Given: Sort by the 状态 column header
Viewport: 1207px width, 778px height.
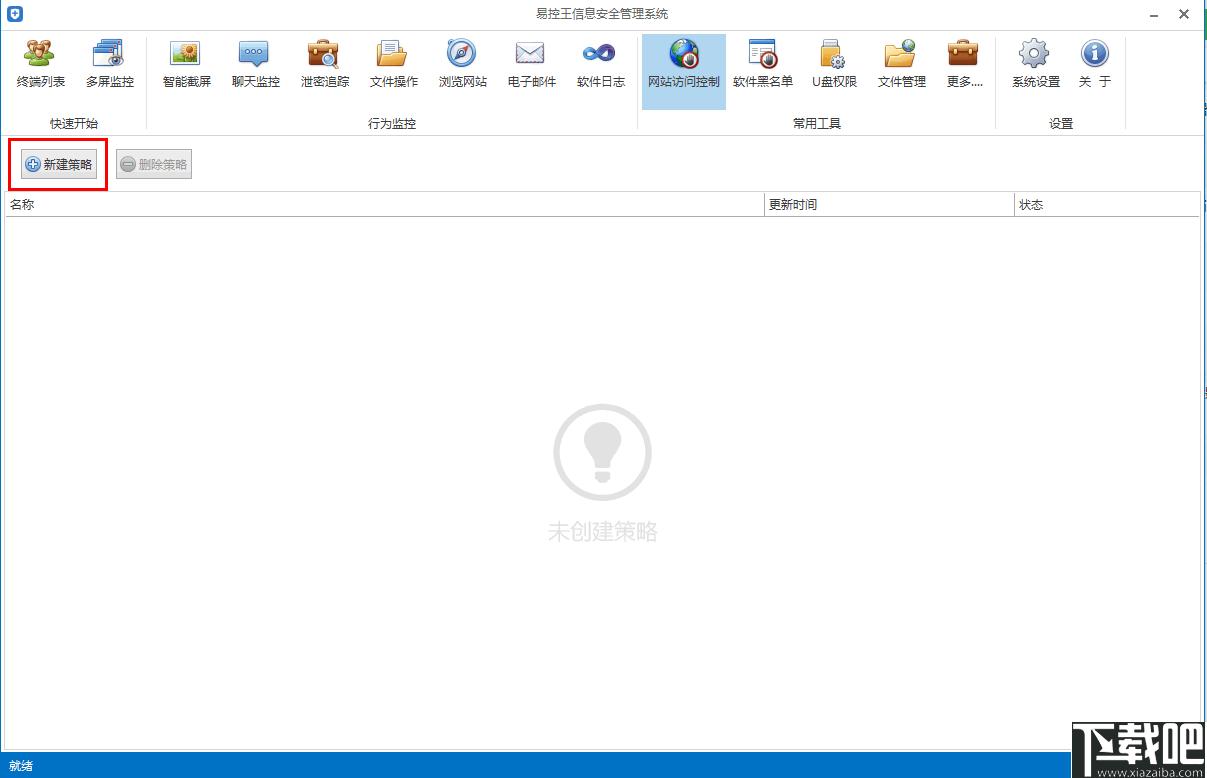Looking at the screenshot, I should [x=1107, y=204].
